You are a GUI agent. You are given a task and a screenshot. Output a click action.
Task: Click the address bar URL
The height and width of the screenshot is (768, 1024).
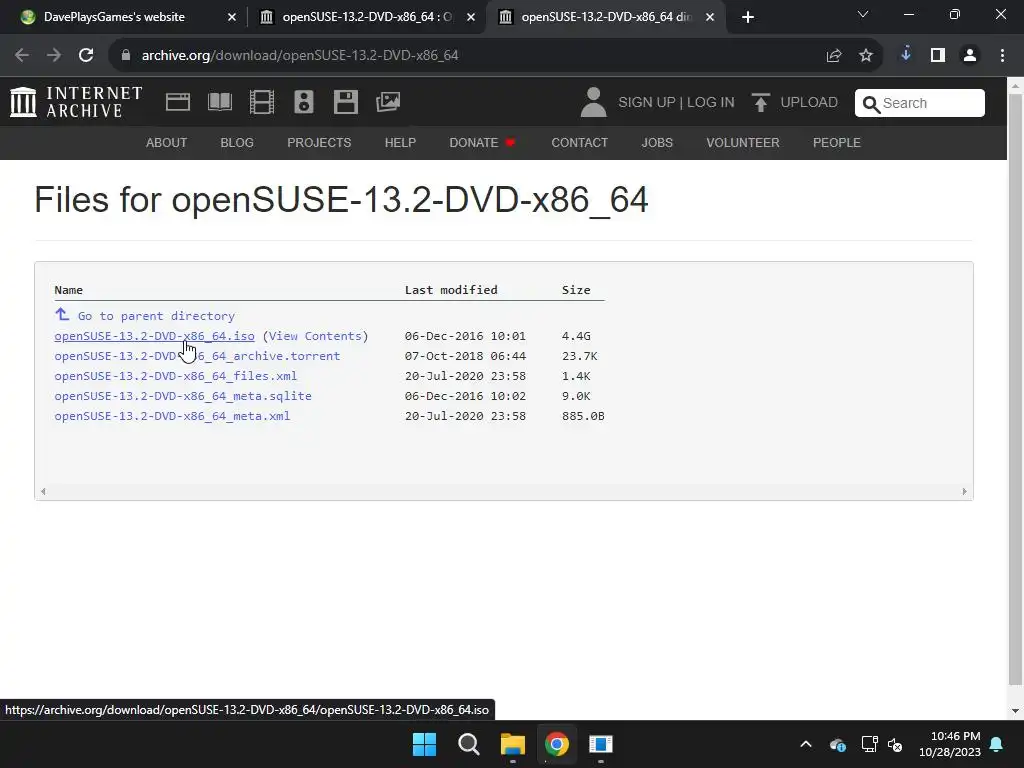click(x=300, y=56)
